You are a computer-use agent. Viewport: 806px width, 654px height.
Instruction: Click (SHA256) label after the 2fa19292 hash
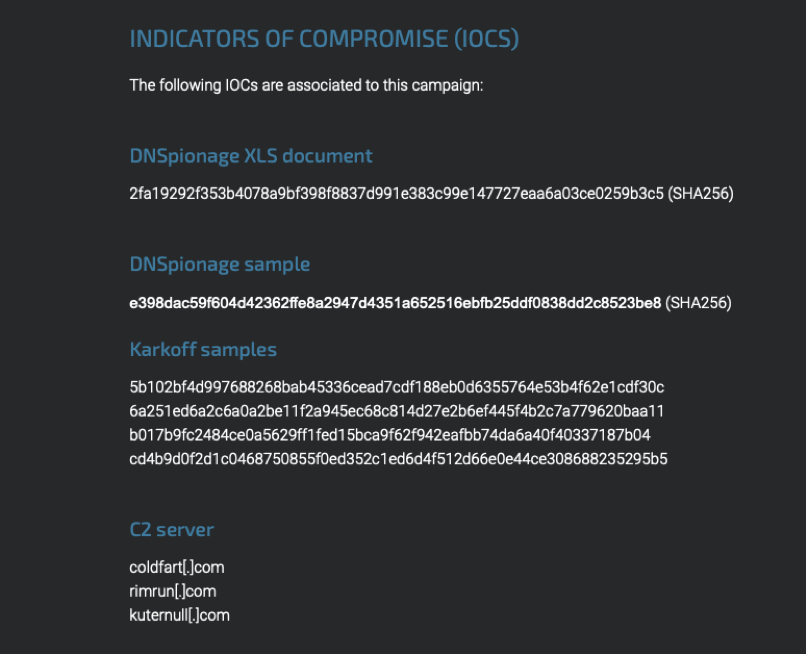point(701,194)
